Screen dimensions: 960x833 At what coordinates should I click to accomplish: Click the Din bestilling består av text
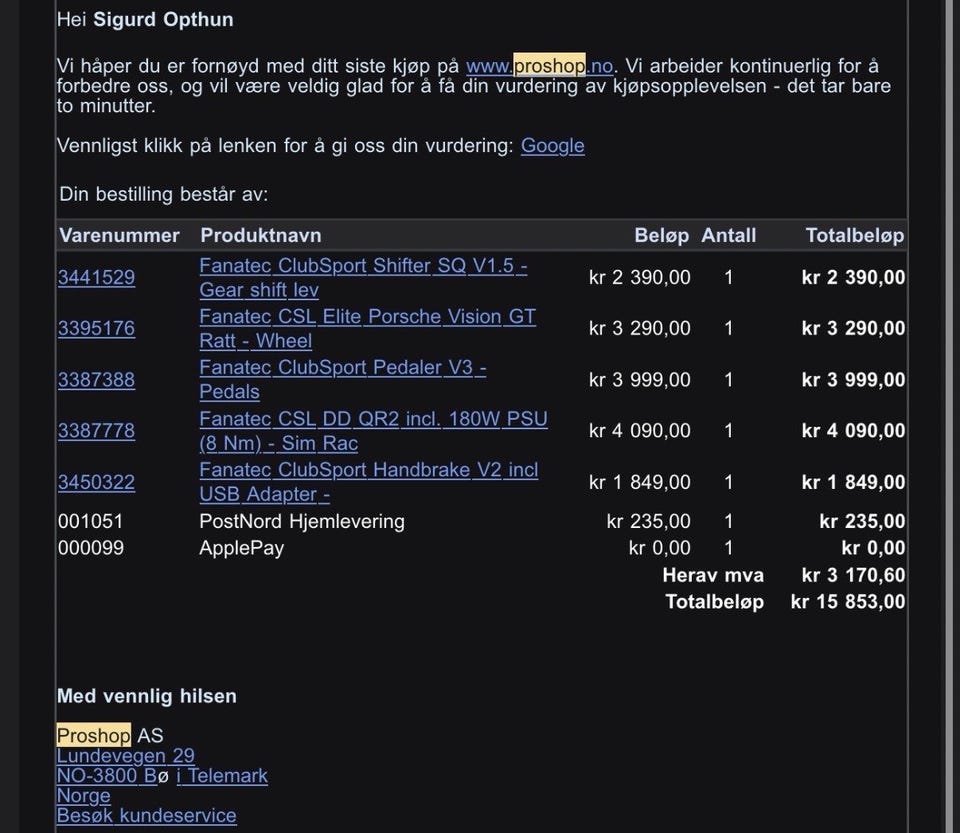coord(163,195)
